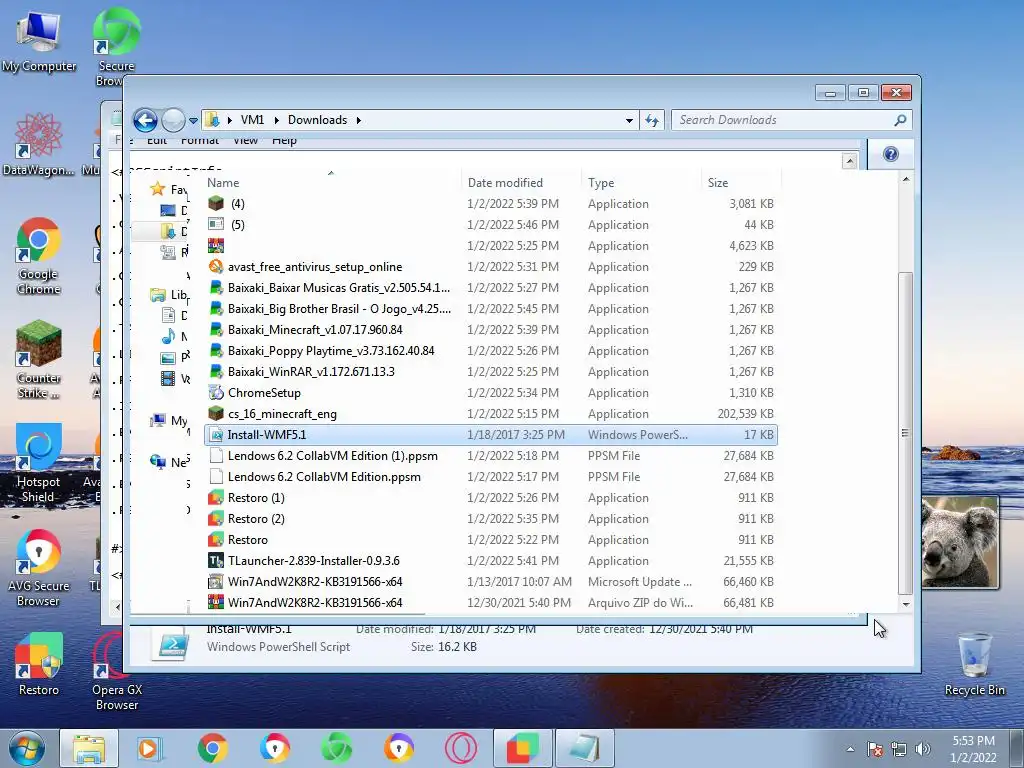Click the Forward navigation arrow in Explorer
Viewport: 1024px width, 768px height.
[173, 120]
